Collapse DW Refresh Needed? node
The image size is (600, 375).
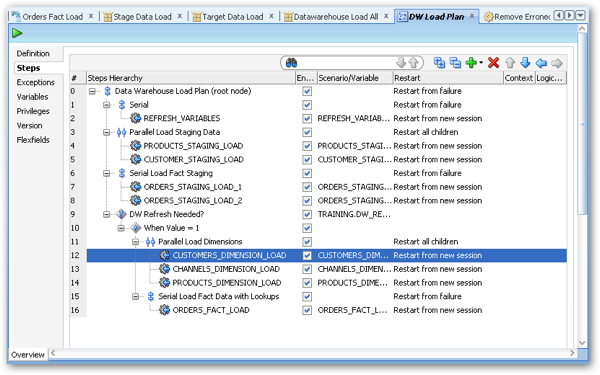[107, 214]
